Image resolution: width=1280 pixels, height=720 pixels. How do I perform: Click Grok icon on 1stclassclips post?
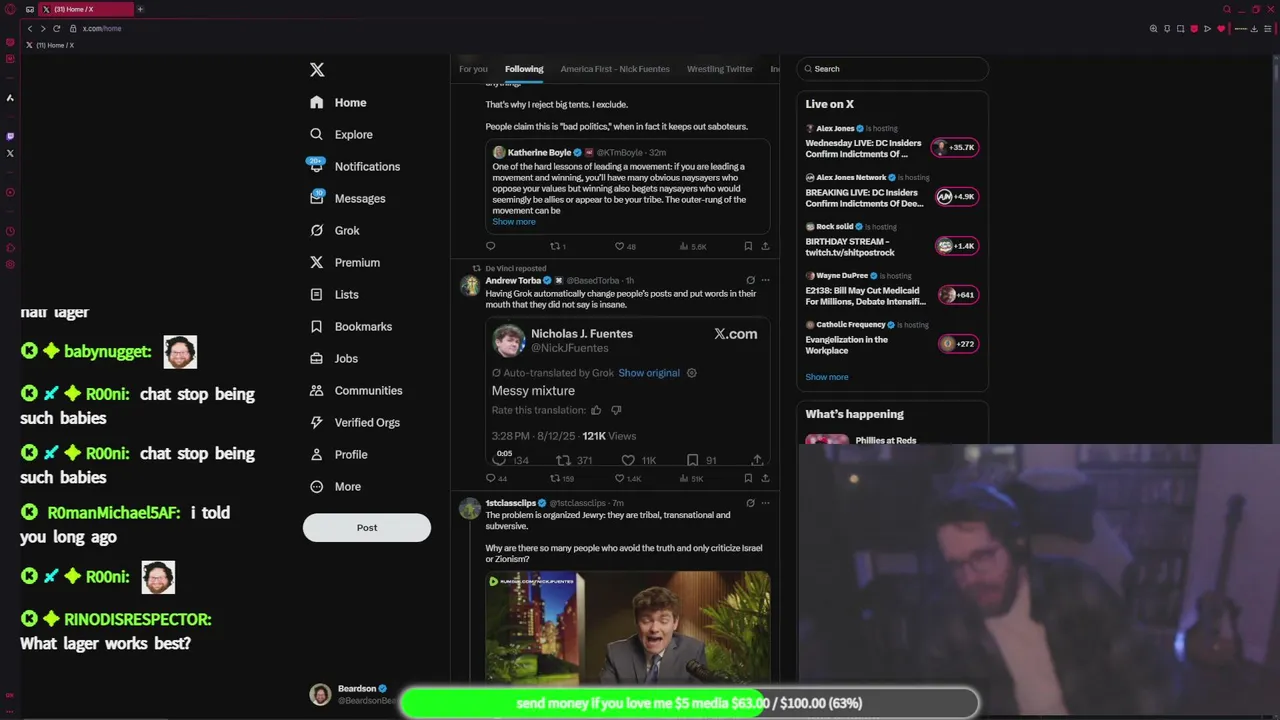[750, 503]
